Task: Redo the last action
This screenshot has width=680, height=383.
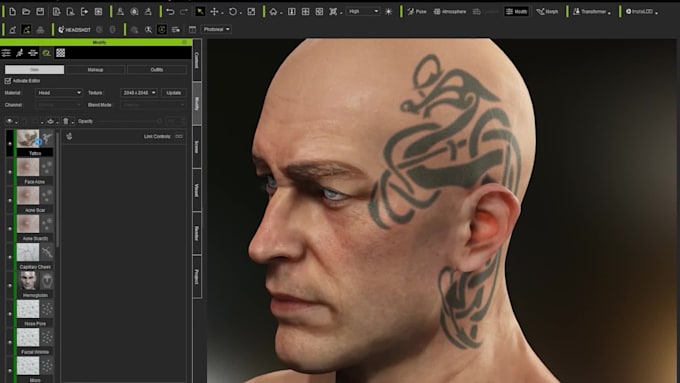Action: pos(184,12)
